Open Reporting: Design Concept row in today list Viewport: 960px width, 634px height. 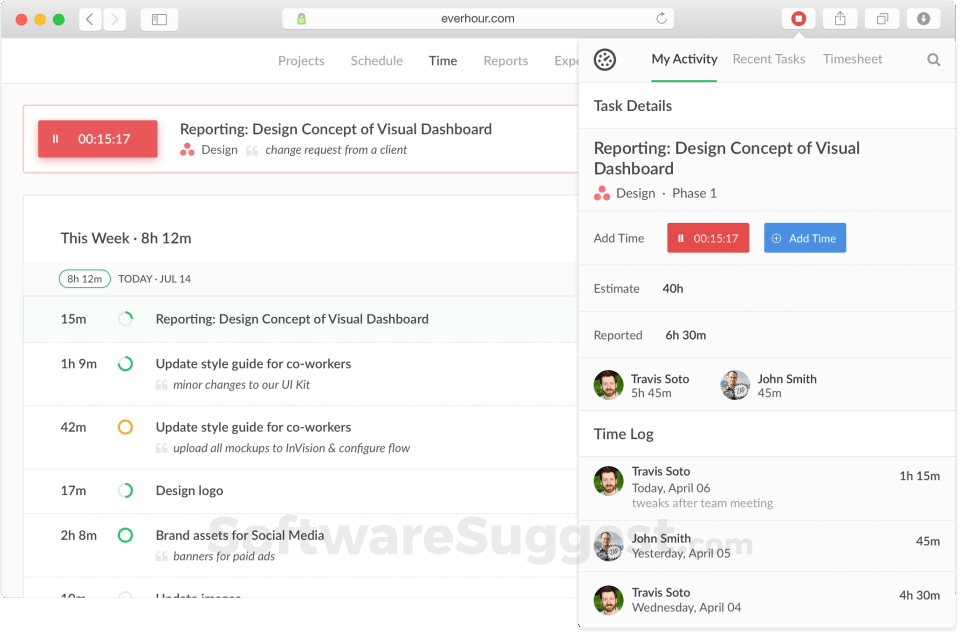pyautogui.click(x=301, y=319)
